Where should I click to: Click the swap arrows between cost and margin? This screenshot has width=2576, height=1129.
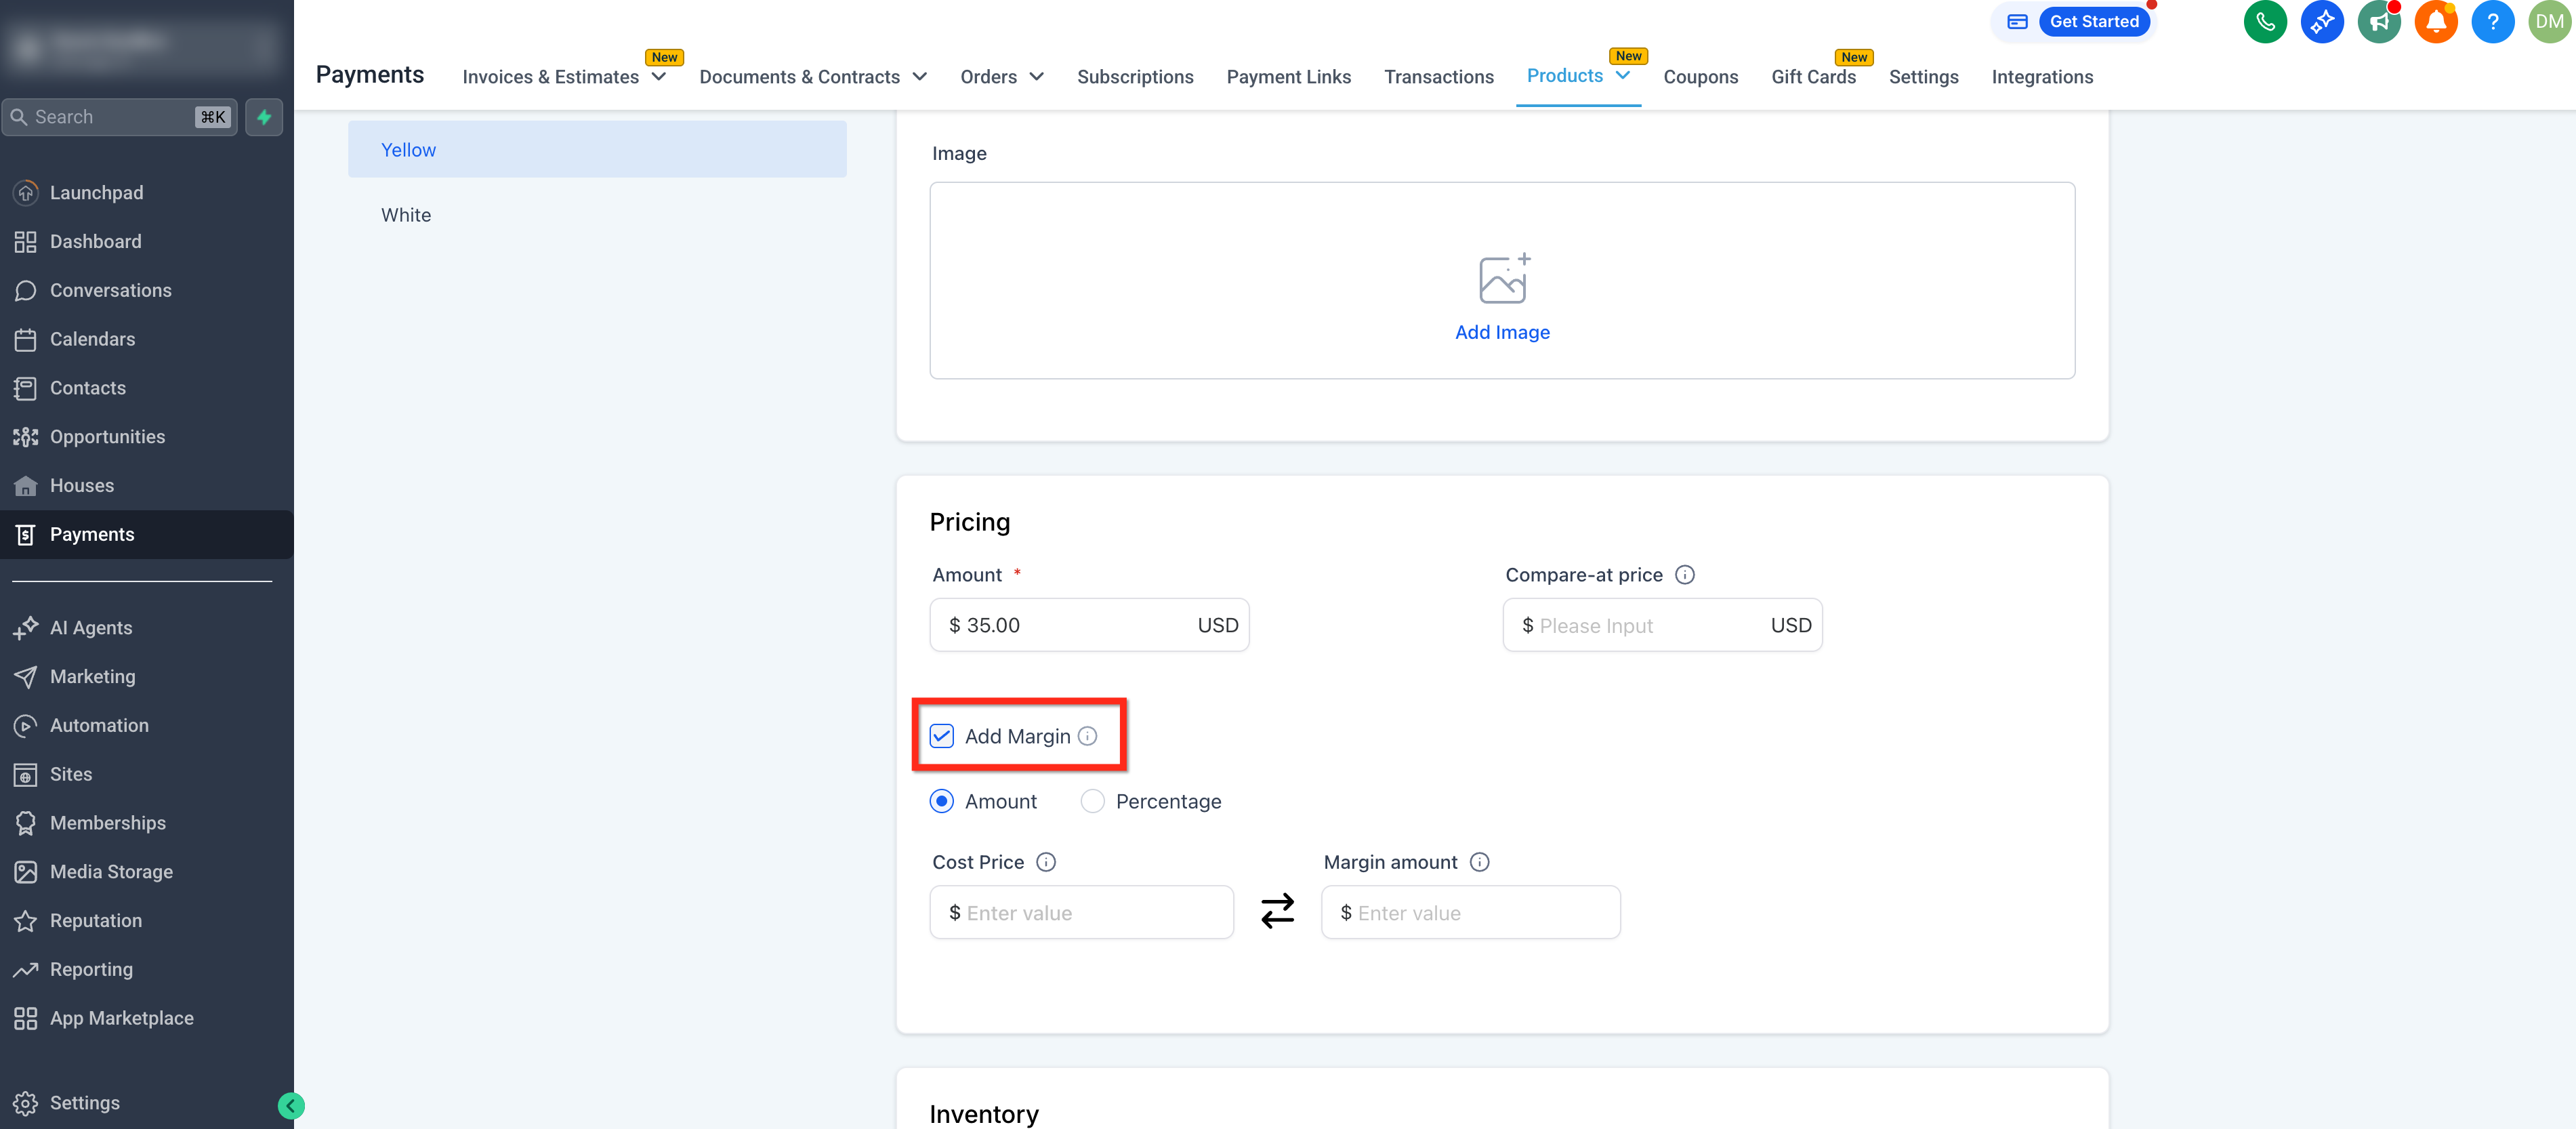tap(1277, 911)
